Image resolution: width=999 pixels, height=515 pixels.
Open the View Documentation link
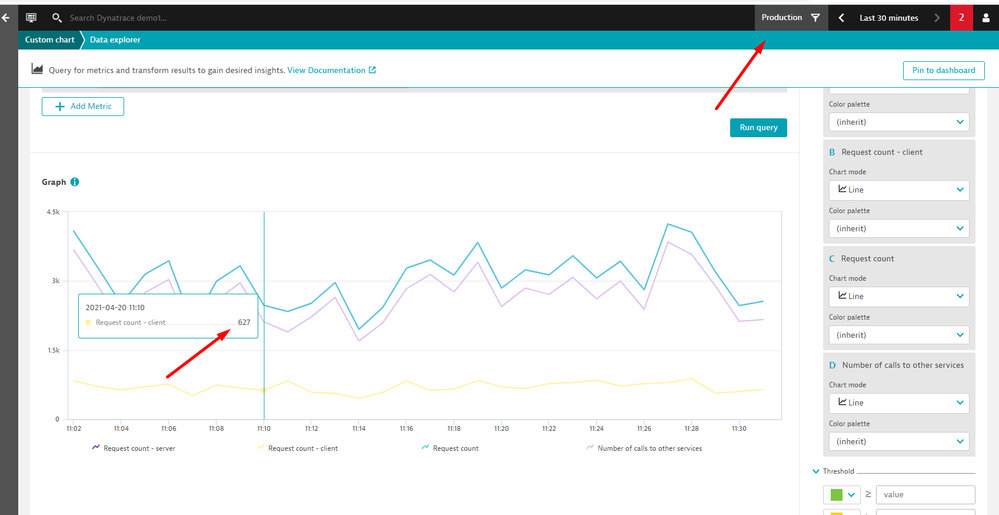331,70
